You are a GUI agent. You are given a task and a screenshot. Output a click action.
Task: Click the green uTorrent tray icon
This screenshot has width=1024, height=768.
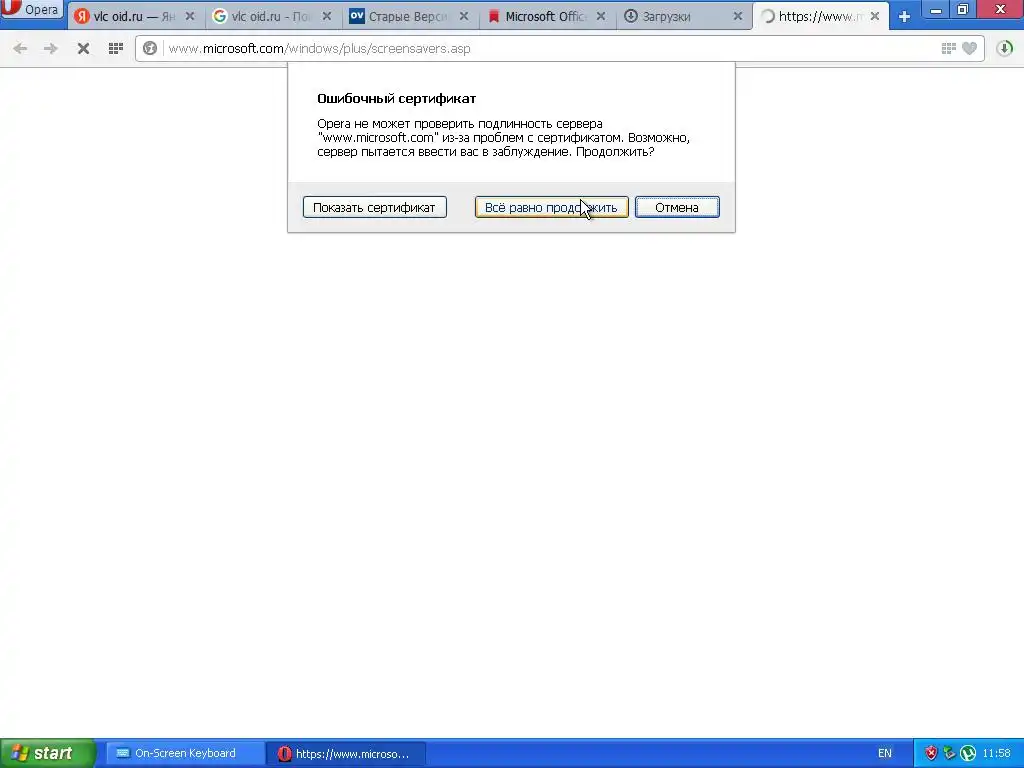point(968,754)
